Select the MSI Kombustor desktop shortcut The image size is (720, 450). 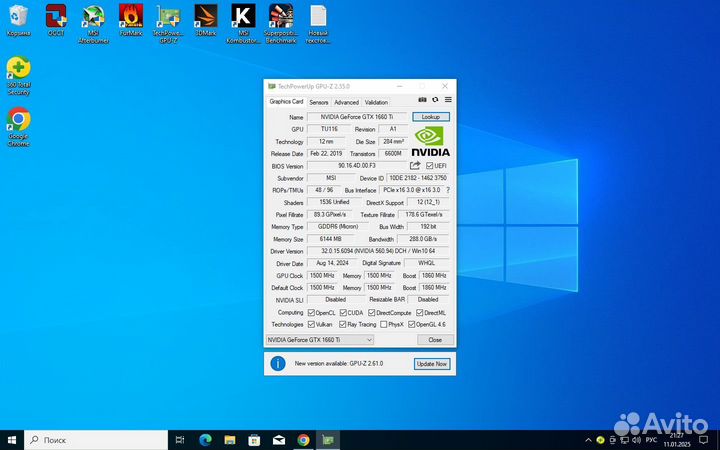tap(243, 24)
